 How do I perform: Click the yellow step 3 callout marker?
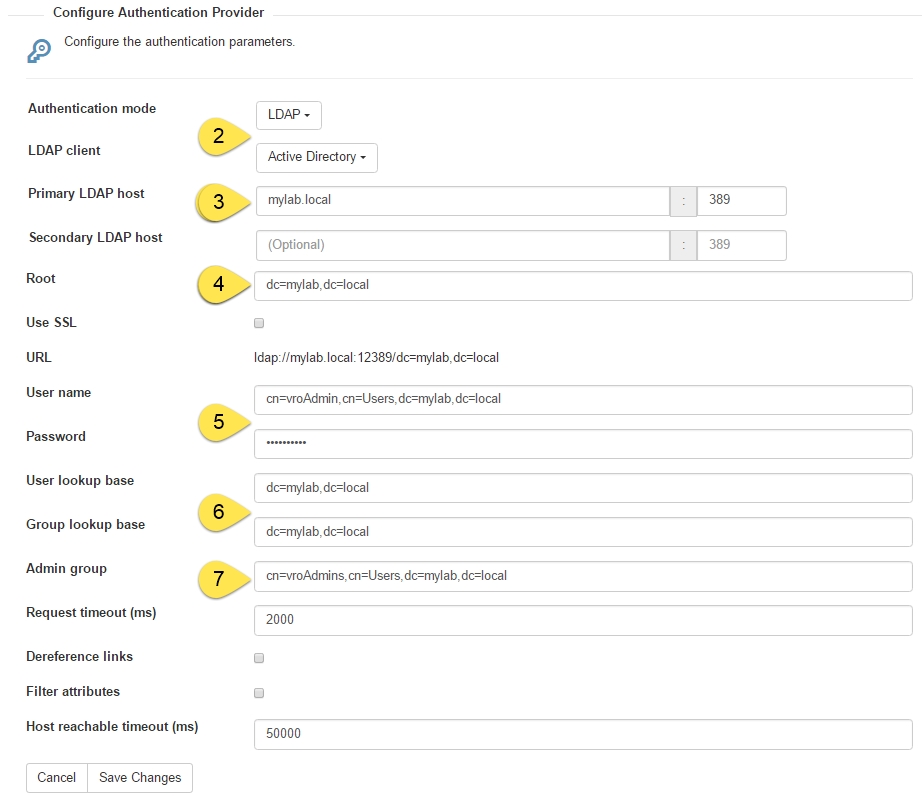click(220, 202)
